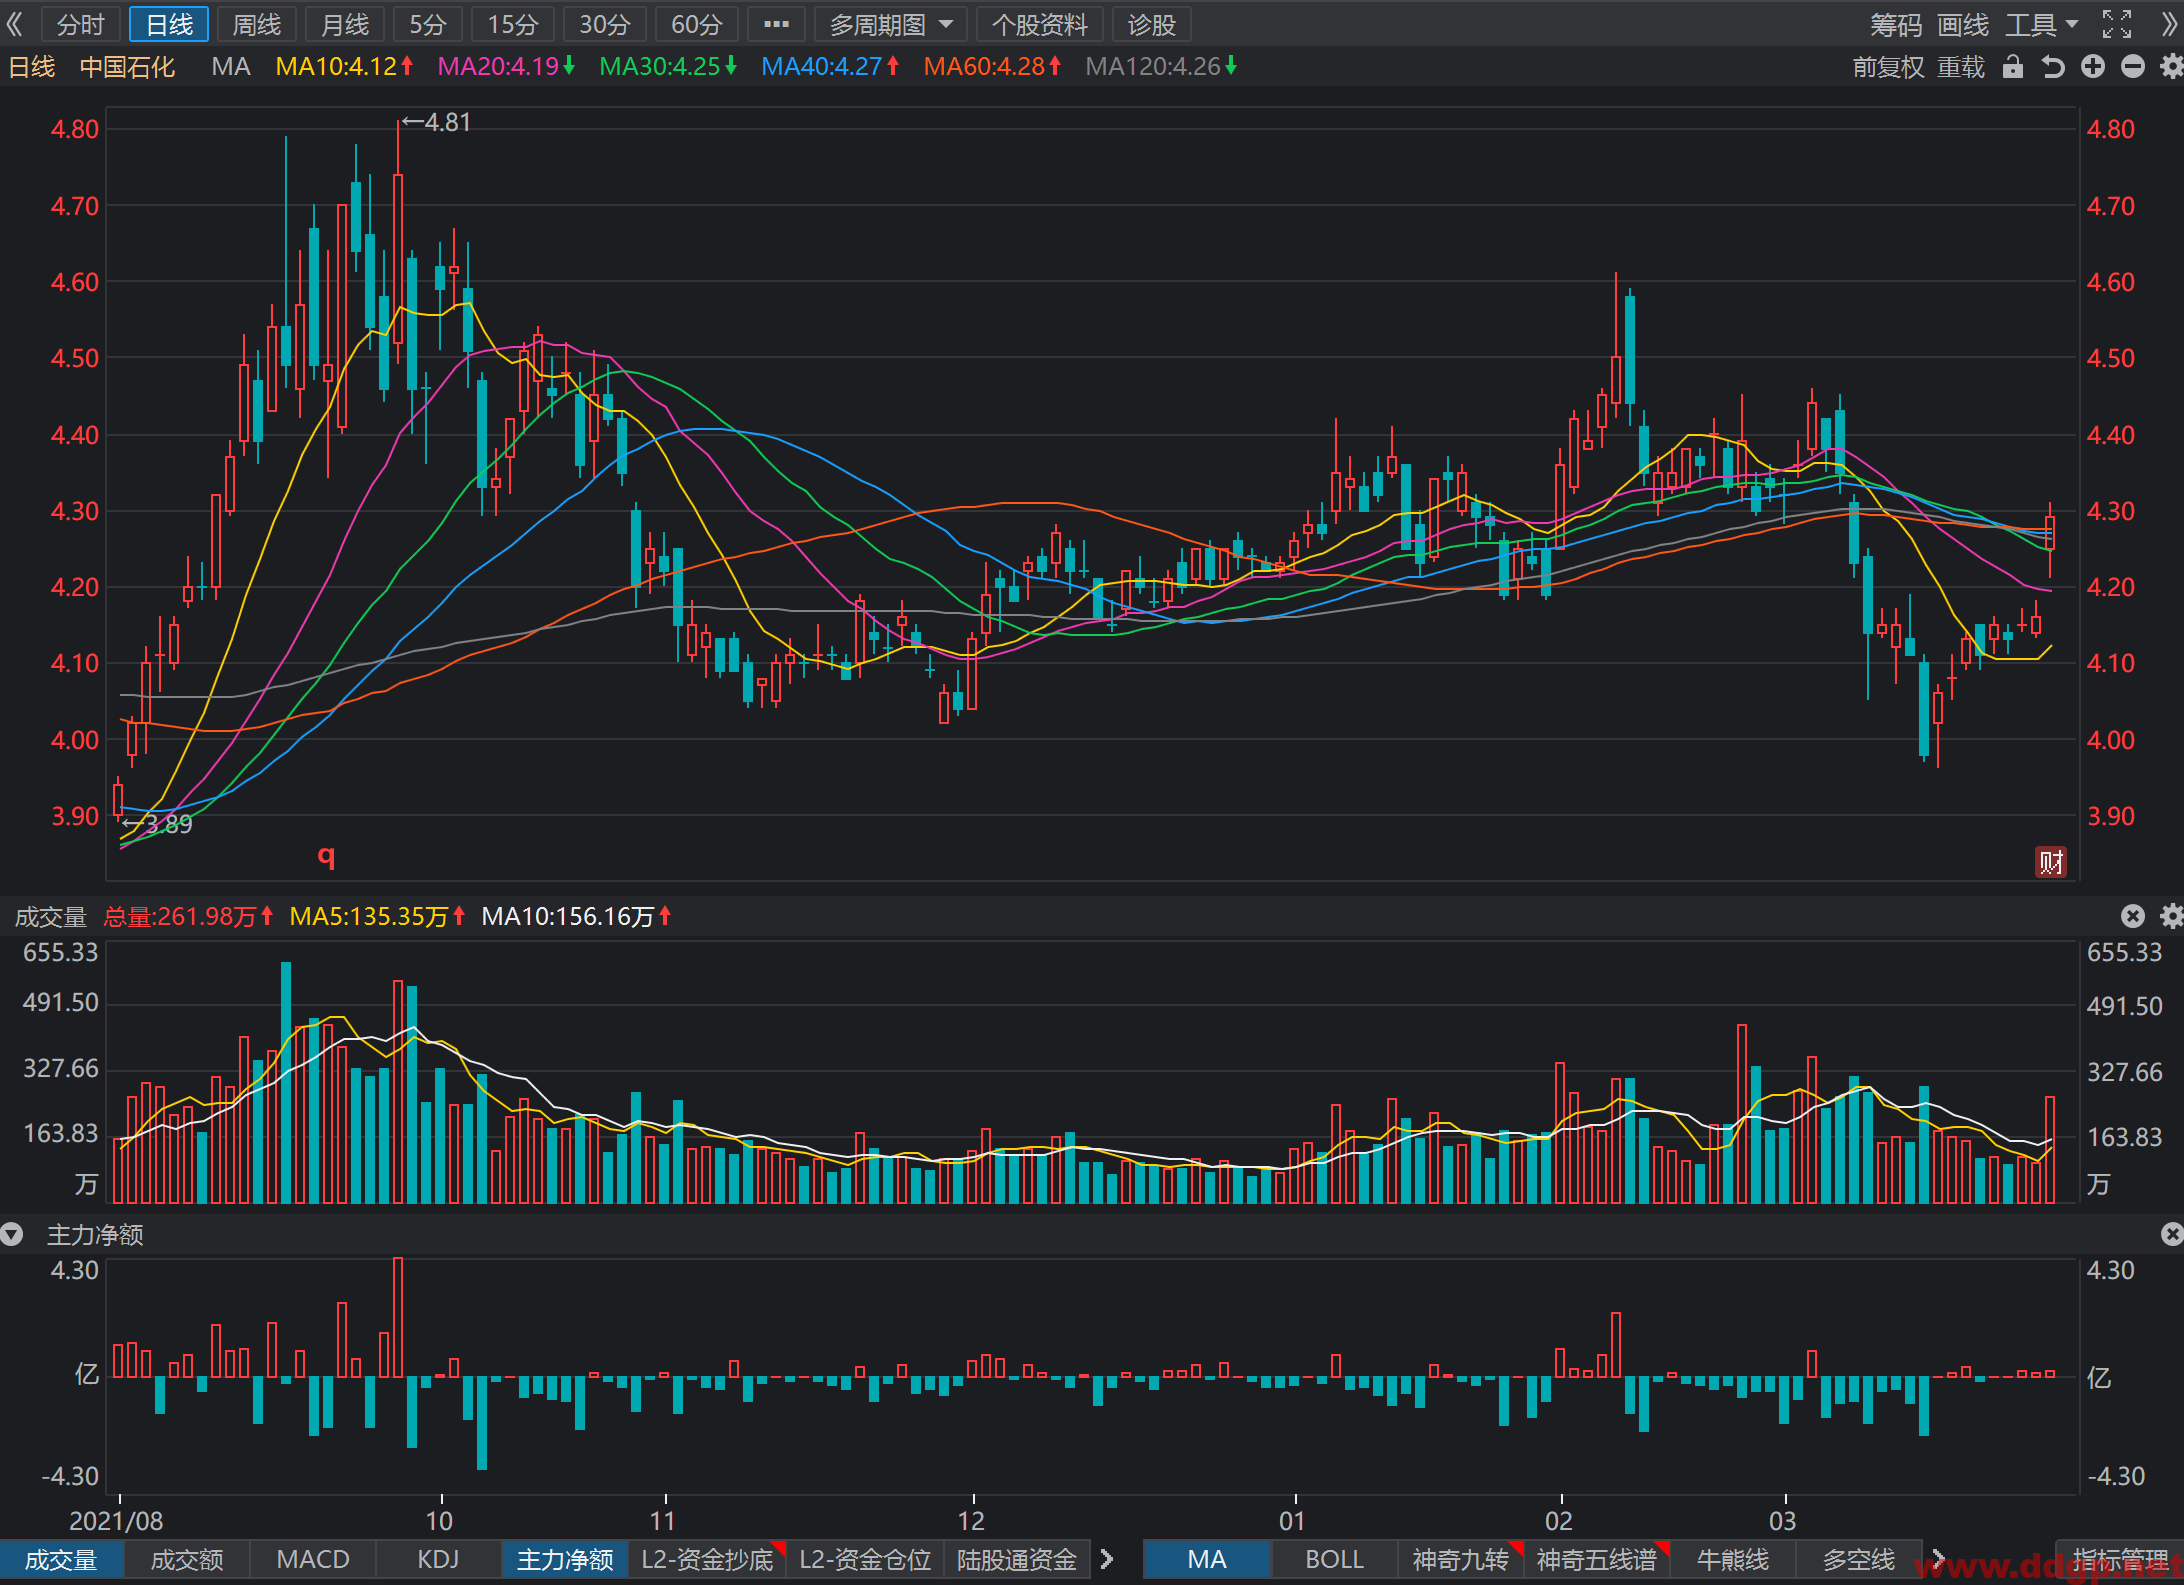Click 前复权 adjustment setting
The height and width of the screenshot is (1585, 2184).
[1888, 67]
